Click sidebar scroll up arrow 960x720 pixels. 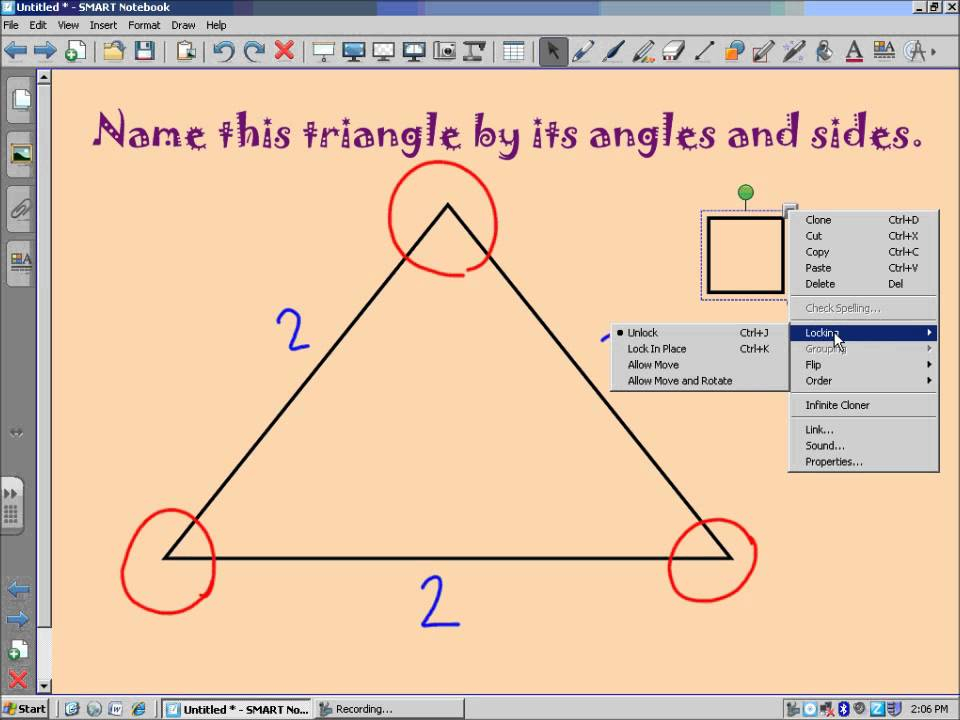click(43, 77)
